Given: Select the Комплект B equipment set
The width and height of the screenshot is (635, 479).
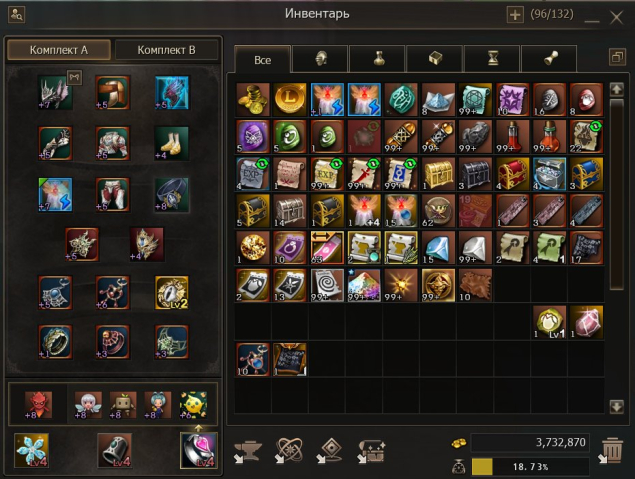Looking at the screenshot, I should [166, 50].
